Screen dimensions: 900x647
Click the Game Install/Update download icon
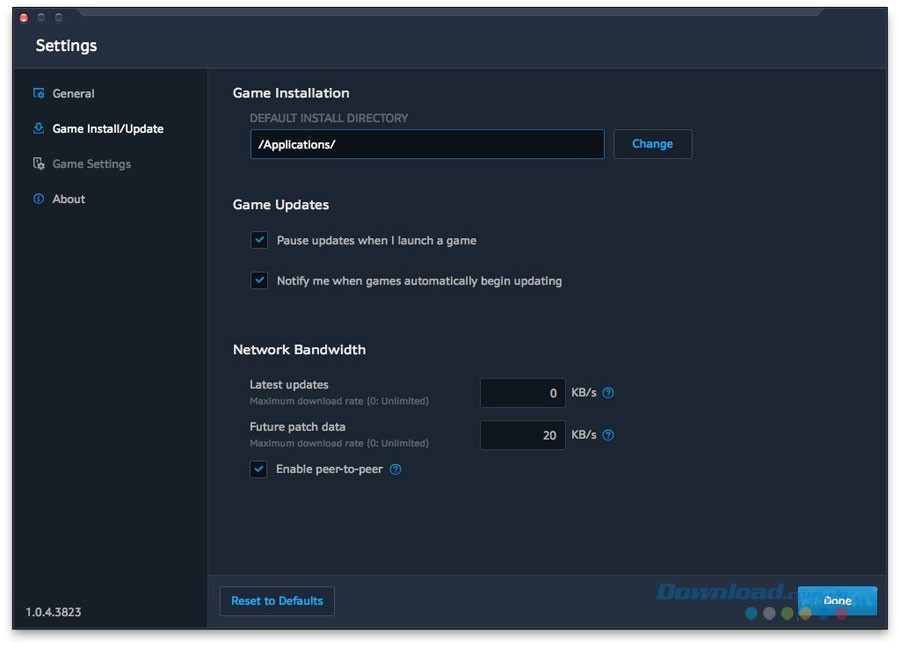point(39,128)
